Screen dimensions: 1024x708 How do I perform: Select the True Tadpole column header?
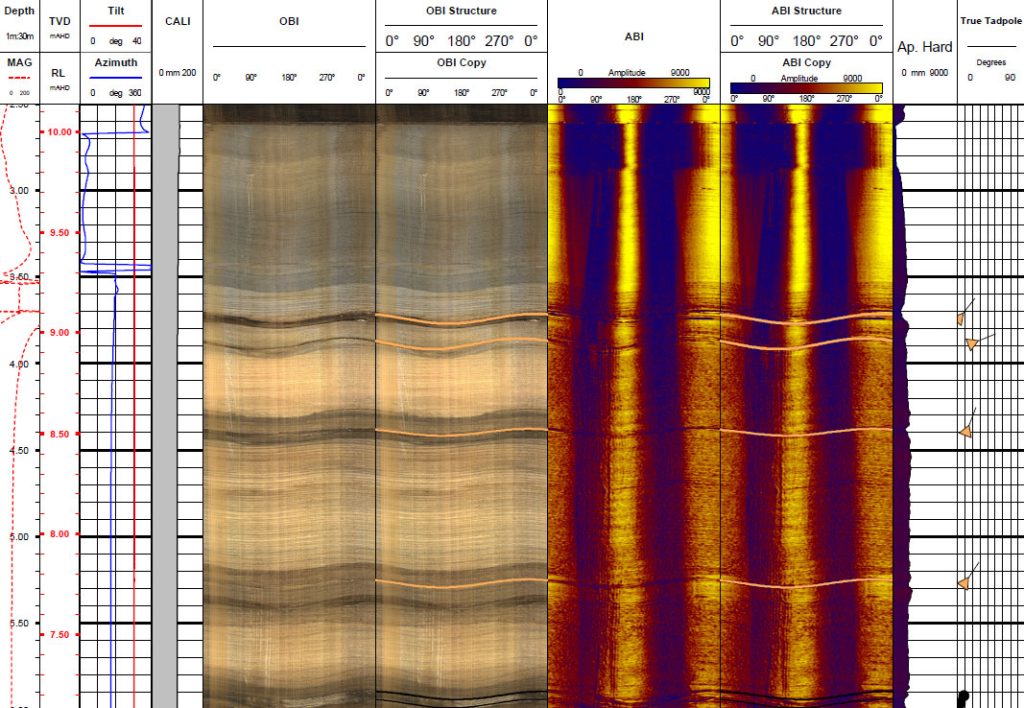pos(991,21)
